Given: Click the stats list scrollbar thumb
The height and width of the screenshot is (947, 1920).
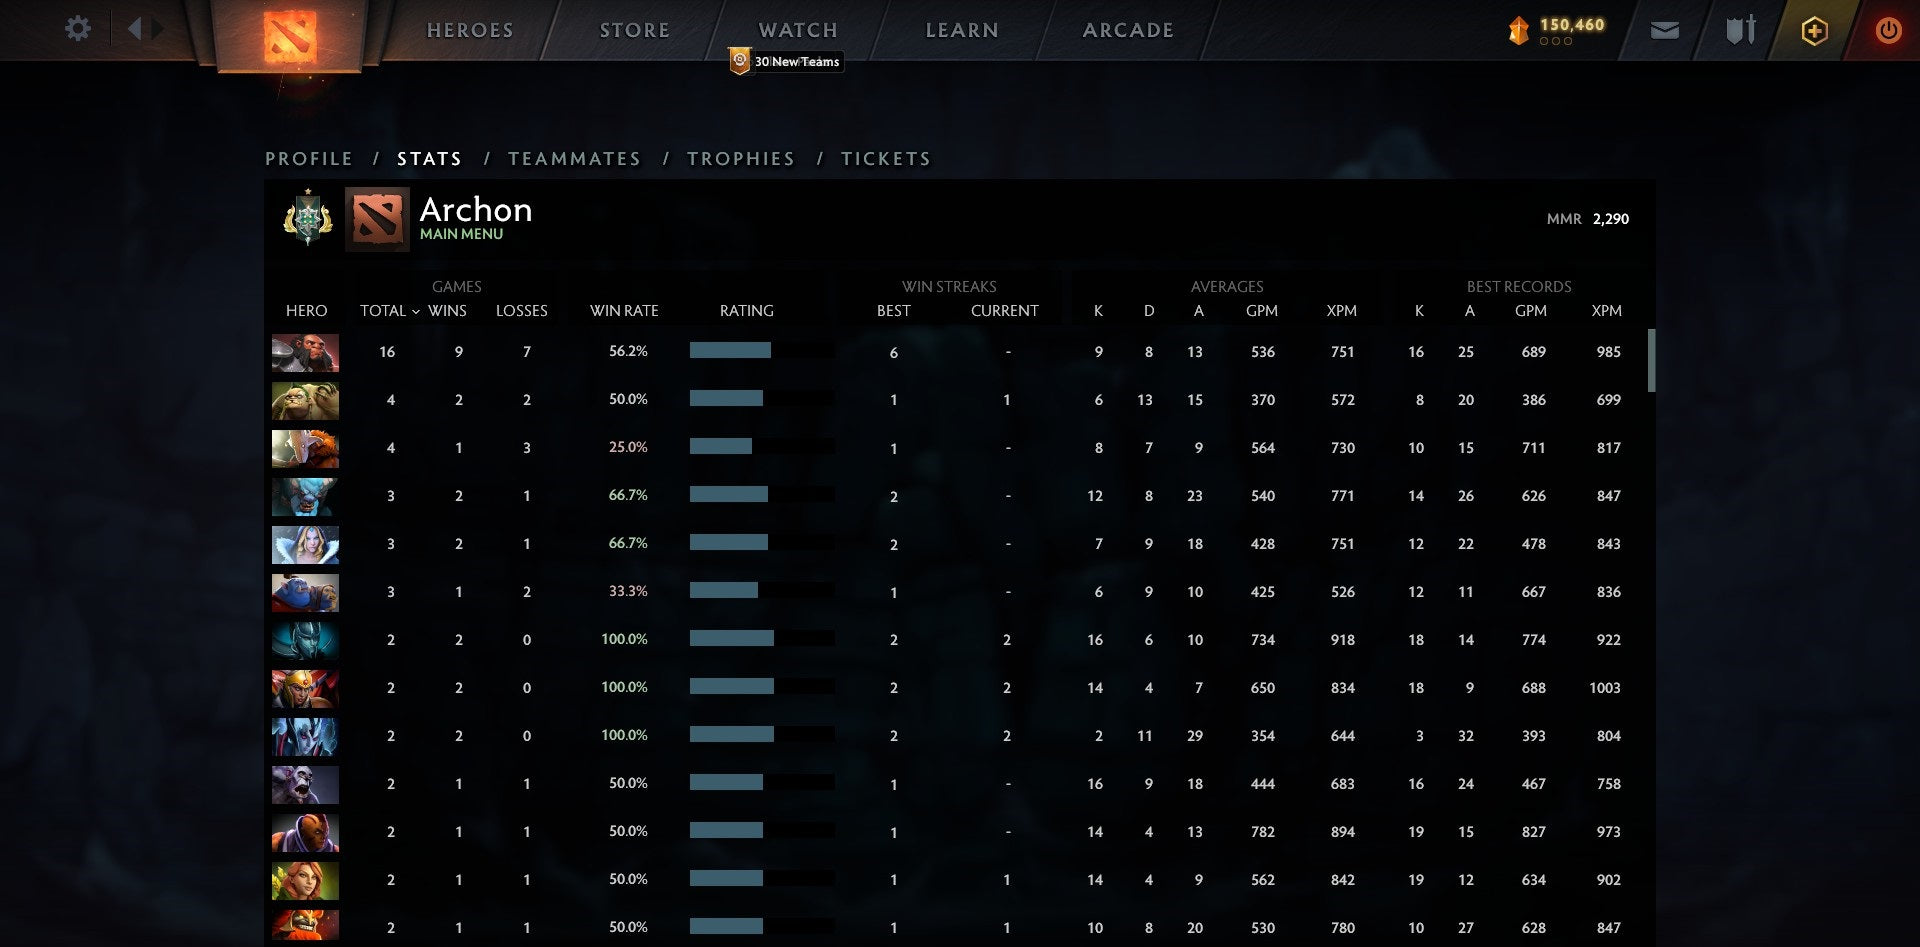Looking at the screenshot, I should (x=1651, y=360).
